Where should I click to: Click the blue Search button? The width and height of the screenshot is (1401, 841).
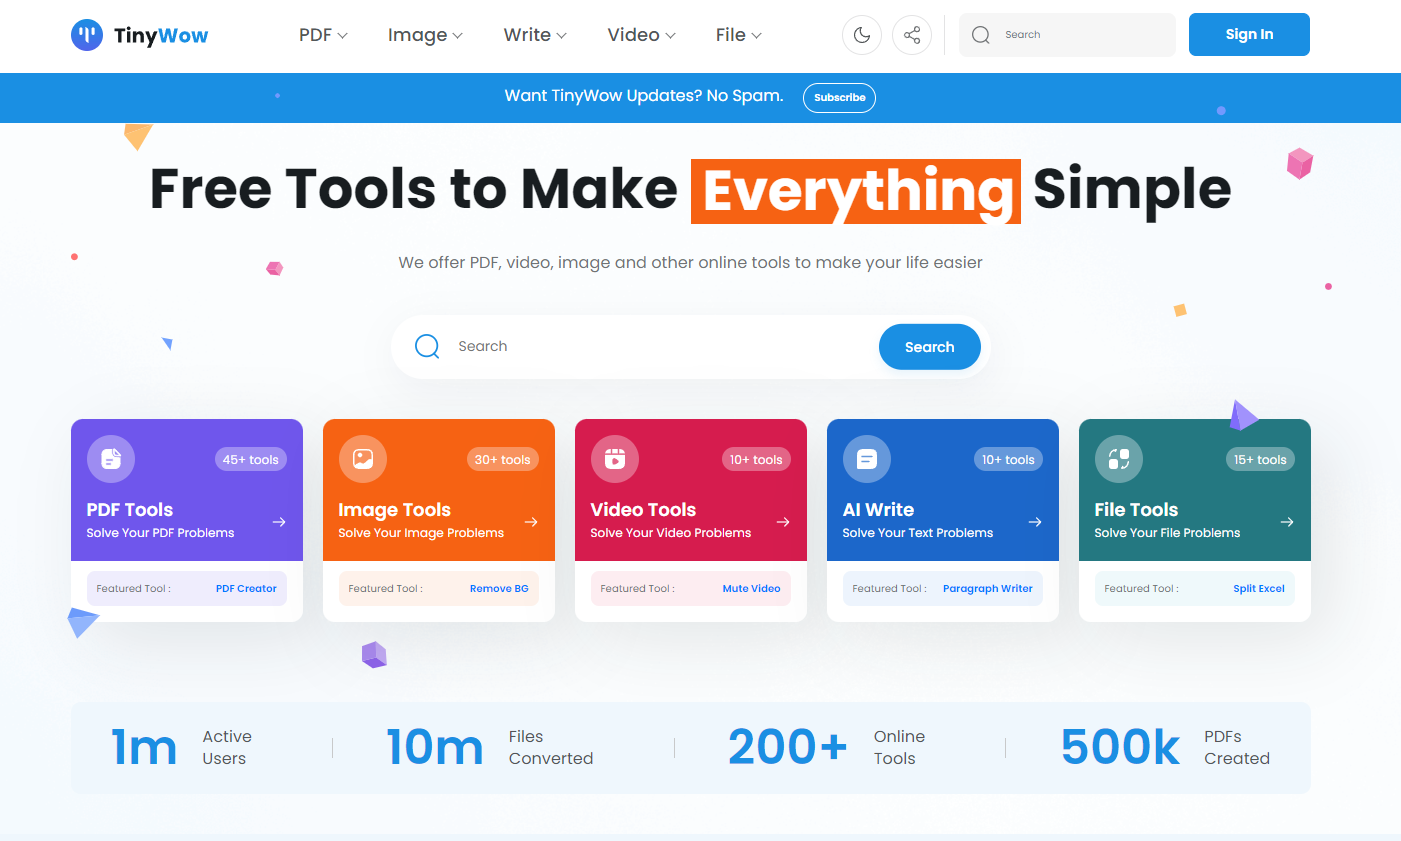click(x=930, y=347)
